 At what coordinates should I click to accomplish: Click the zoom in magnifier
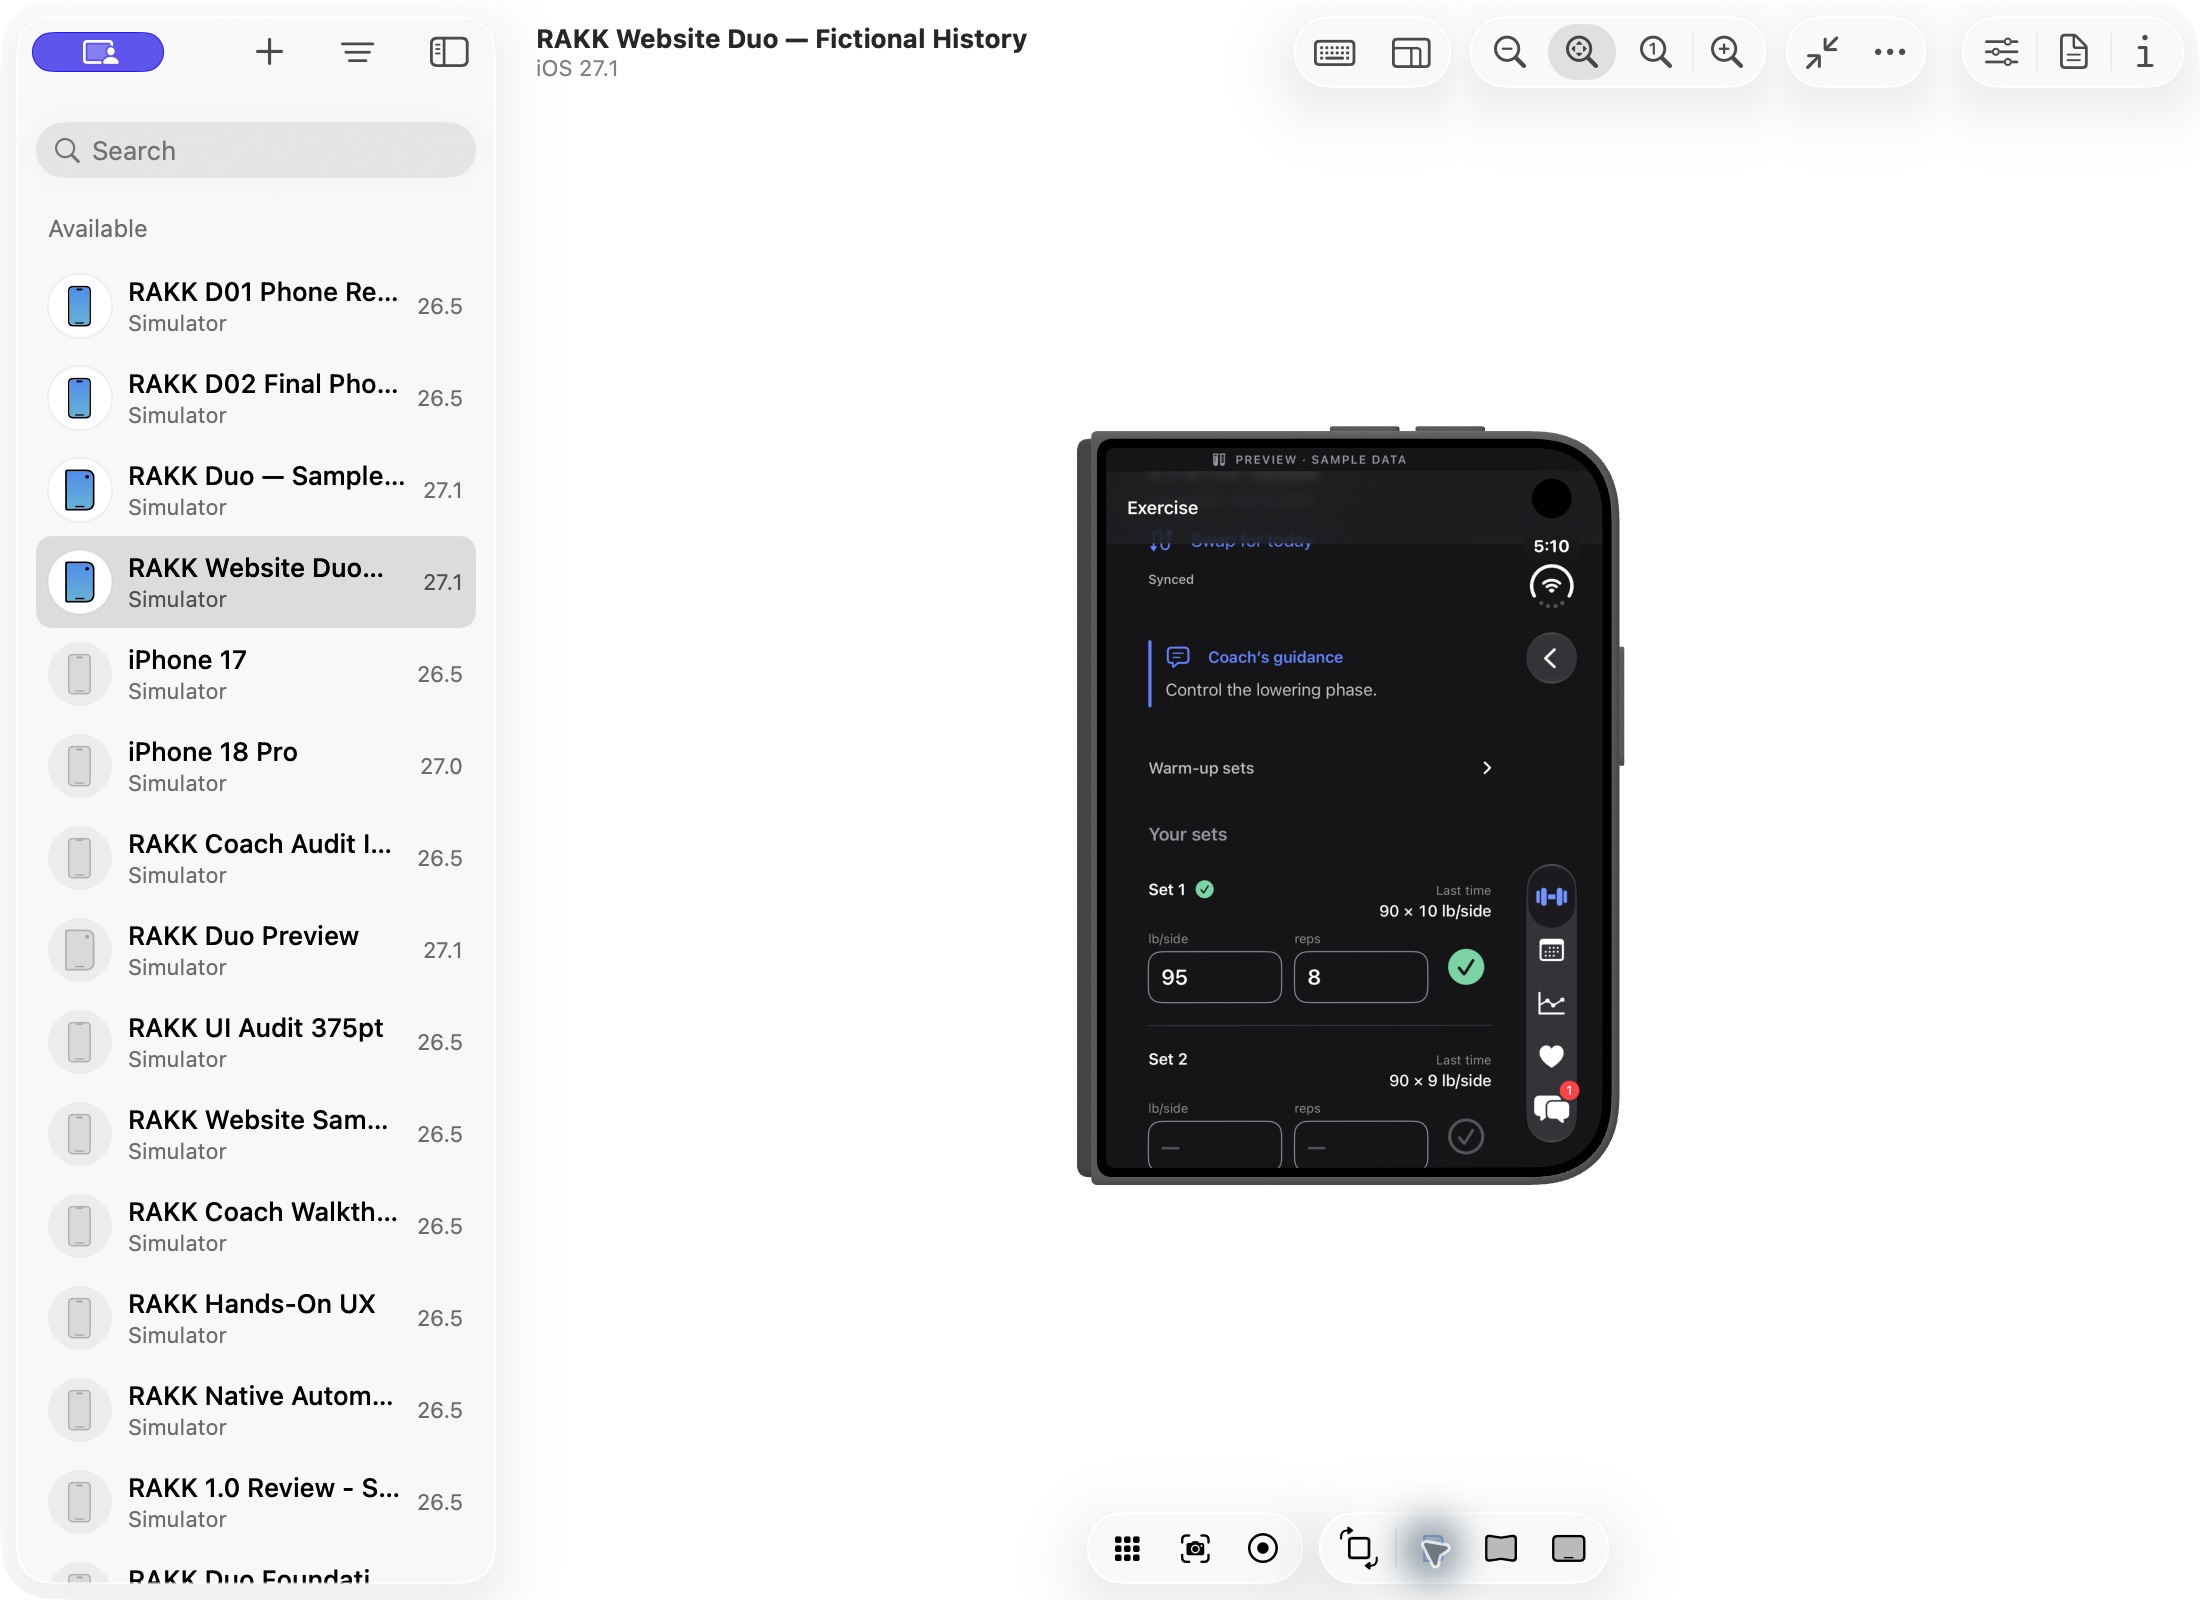click(x=1727, y=52)
